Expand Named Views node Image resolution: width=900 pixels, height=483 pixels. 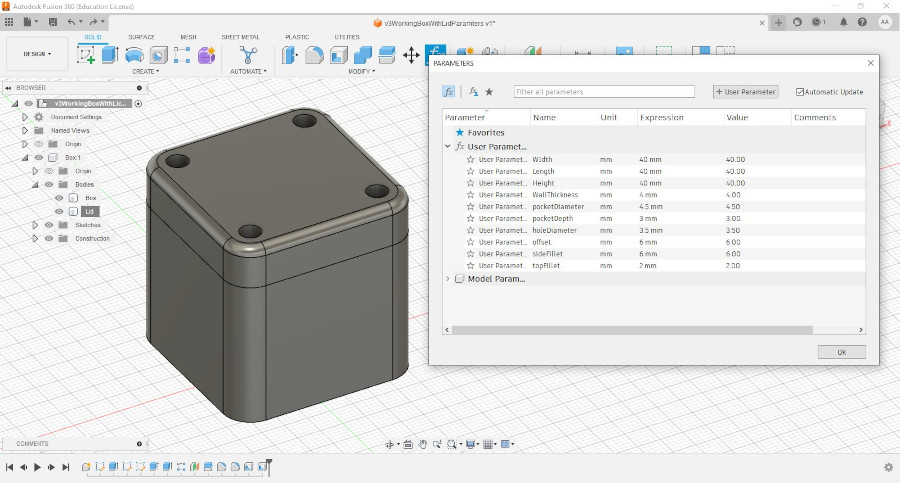[x=25, y=130]
